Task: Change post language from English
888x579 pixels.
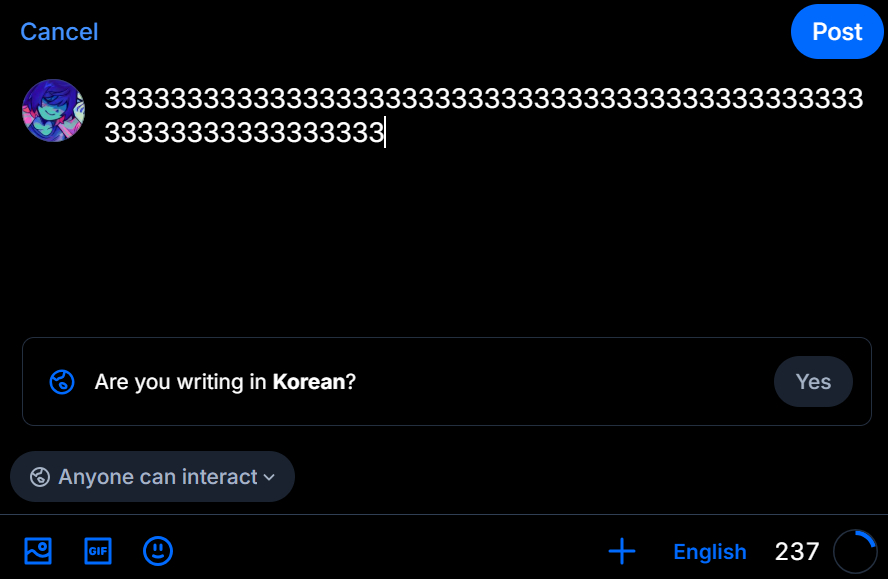Action: [710, 552]
